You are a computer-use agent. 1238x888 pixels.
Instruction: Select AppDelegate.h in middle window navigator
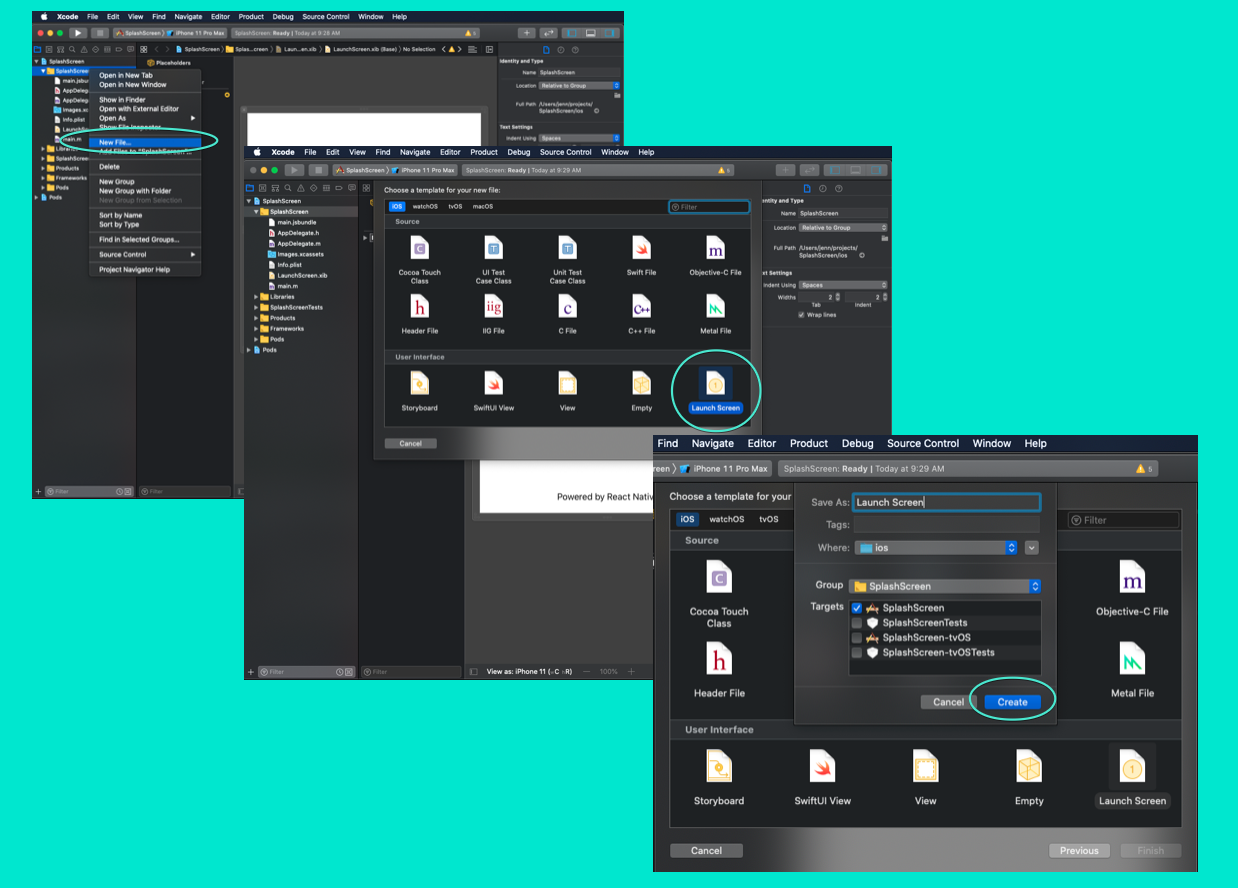pyautogui.click(x=299, y=233)
